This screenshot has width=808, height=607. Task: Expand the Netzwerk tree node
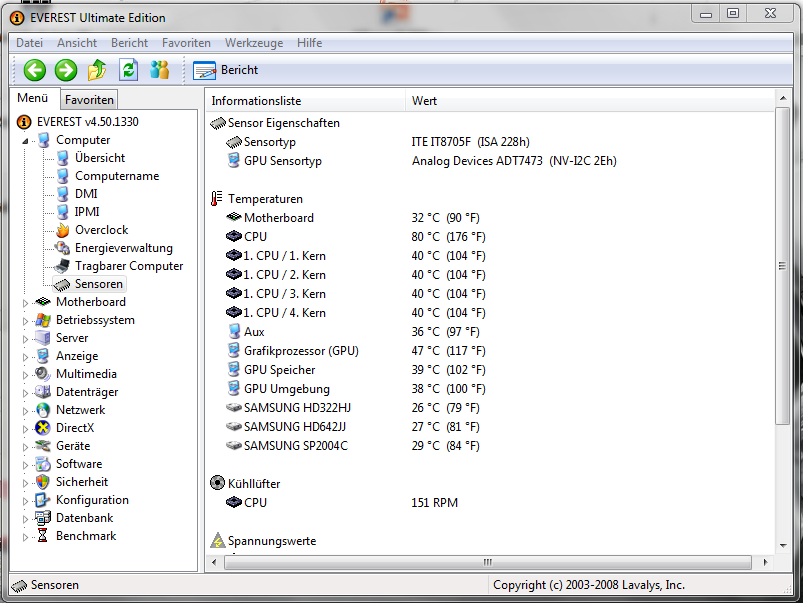tap(25, 411)
